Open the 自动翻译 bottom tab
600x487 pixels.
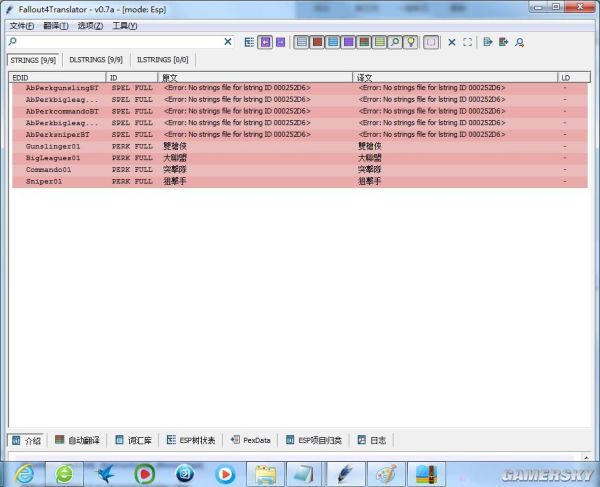[77, 440]
